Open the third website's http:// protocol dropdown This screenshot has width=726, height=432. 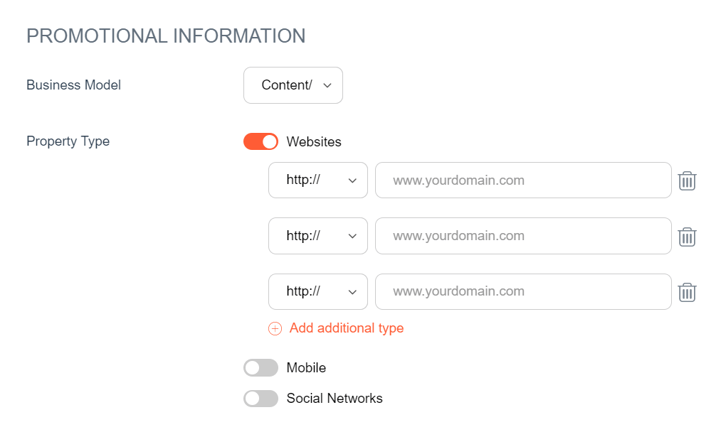pyautogui.click(x=318, y=292)
